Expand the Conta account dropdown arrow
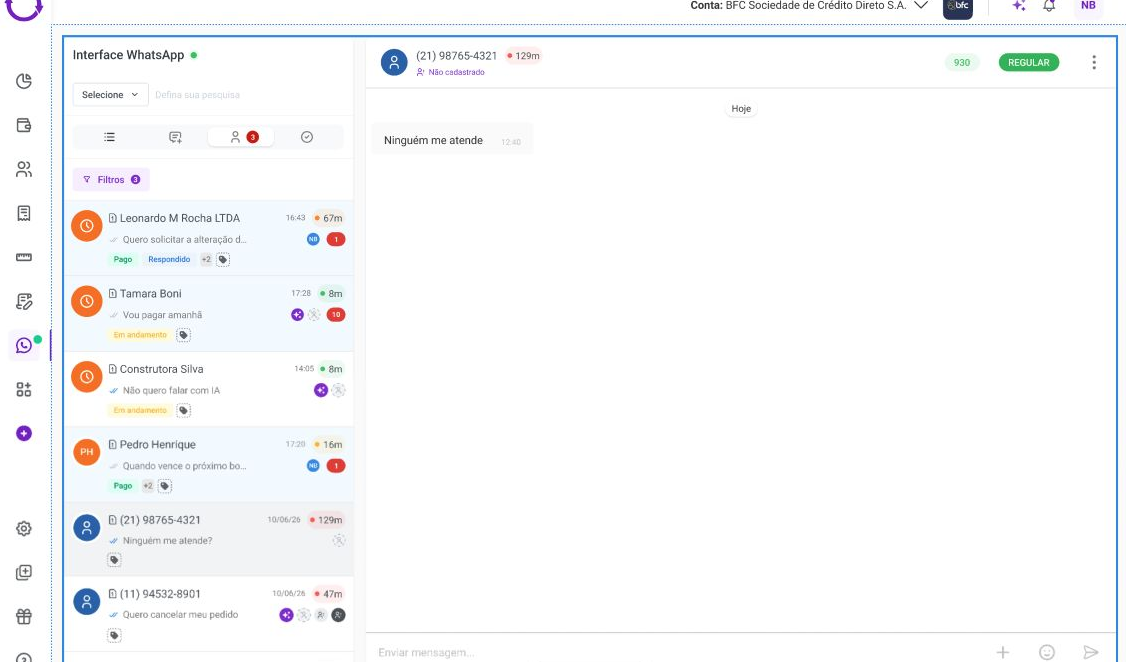This screenshot has width=1126, height=662. (921, 6)
